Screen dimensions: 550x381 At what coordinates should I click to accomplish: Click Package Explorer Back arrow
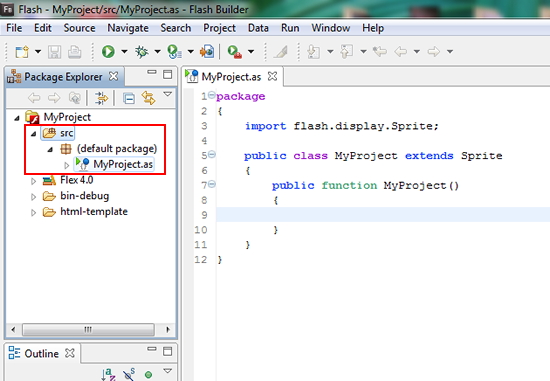click(x=34, y=98)
